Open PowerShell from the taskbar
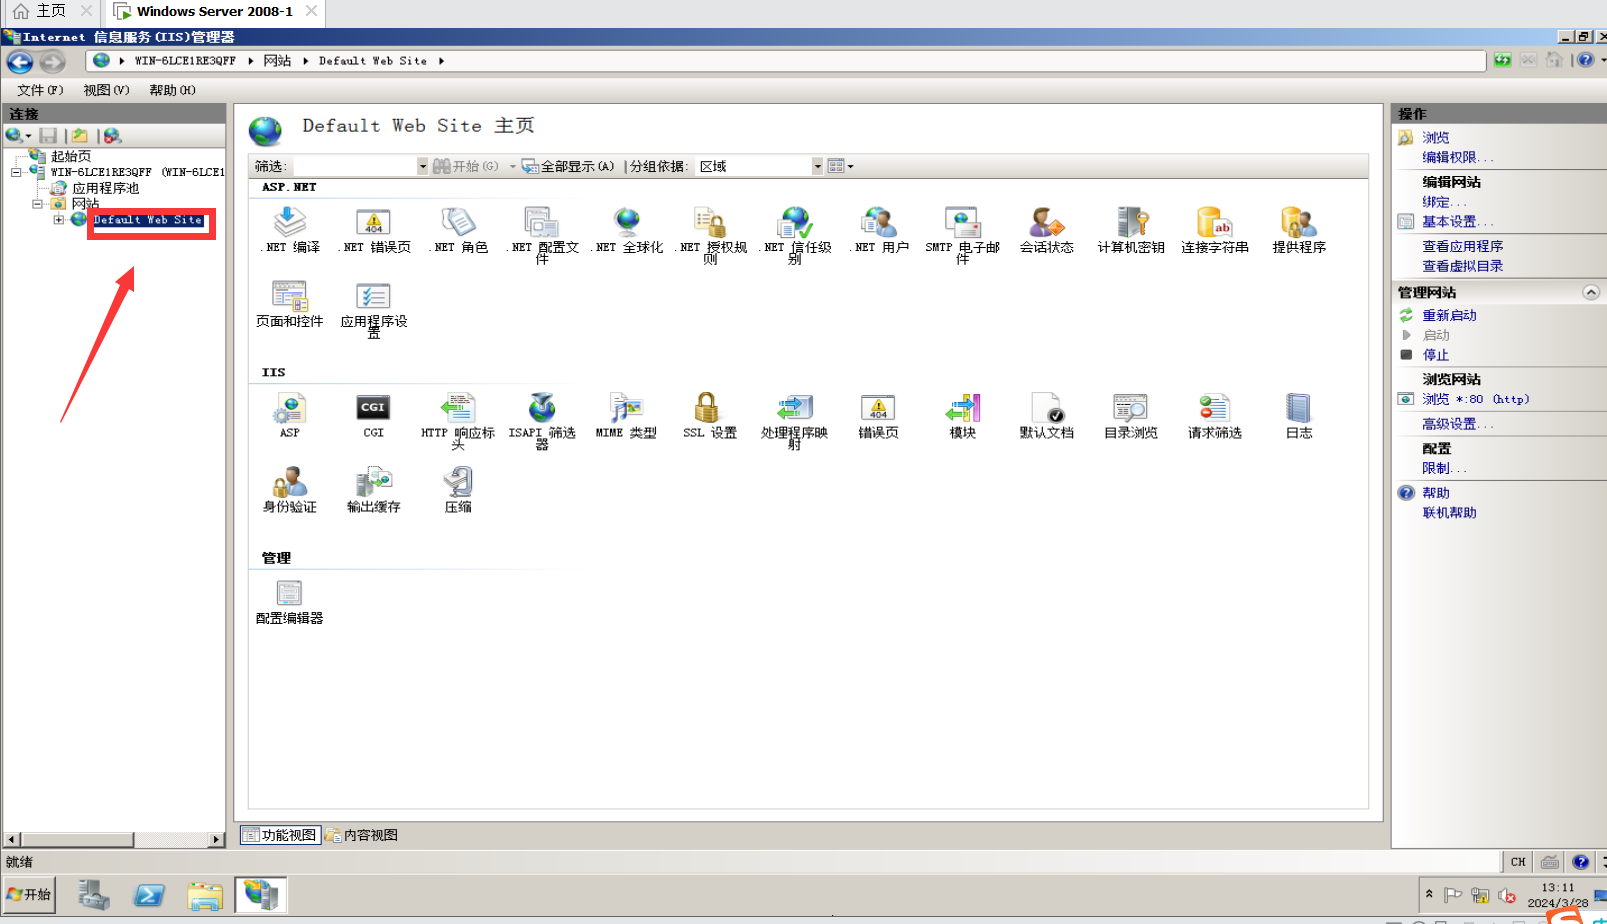Image resolution: width=1607 pixels, height=924 pixels. (x=149, y=895)
